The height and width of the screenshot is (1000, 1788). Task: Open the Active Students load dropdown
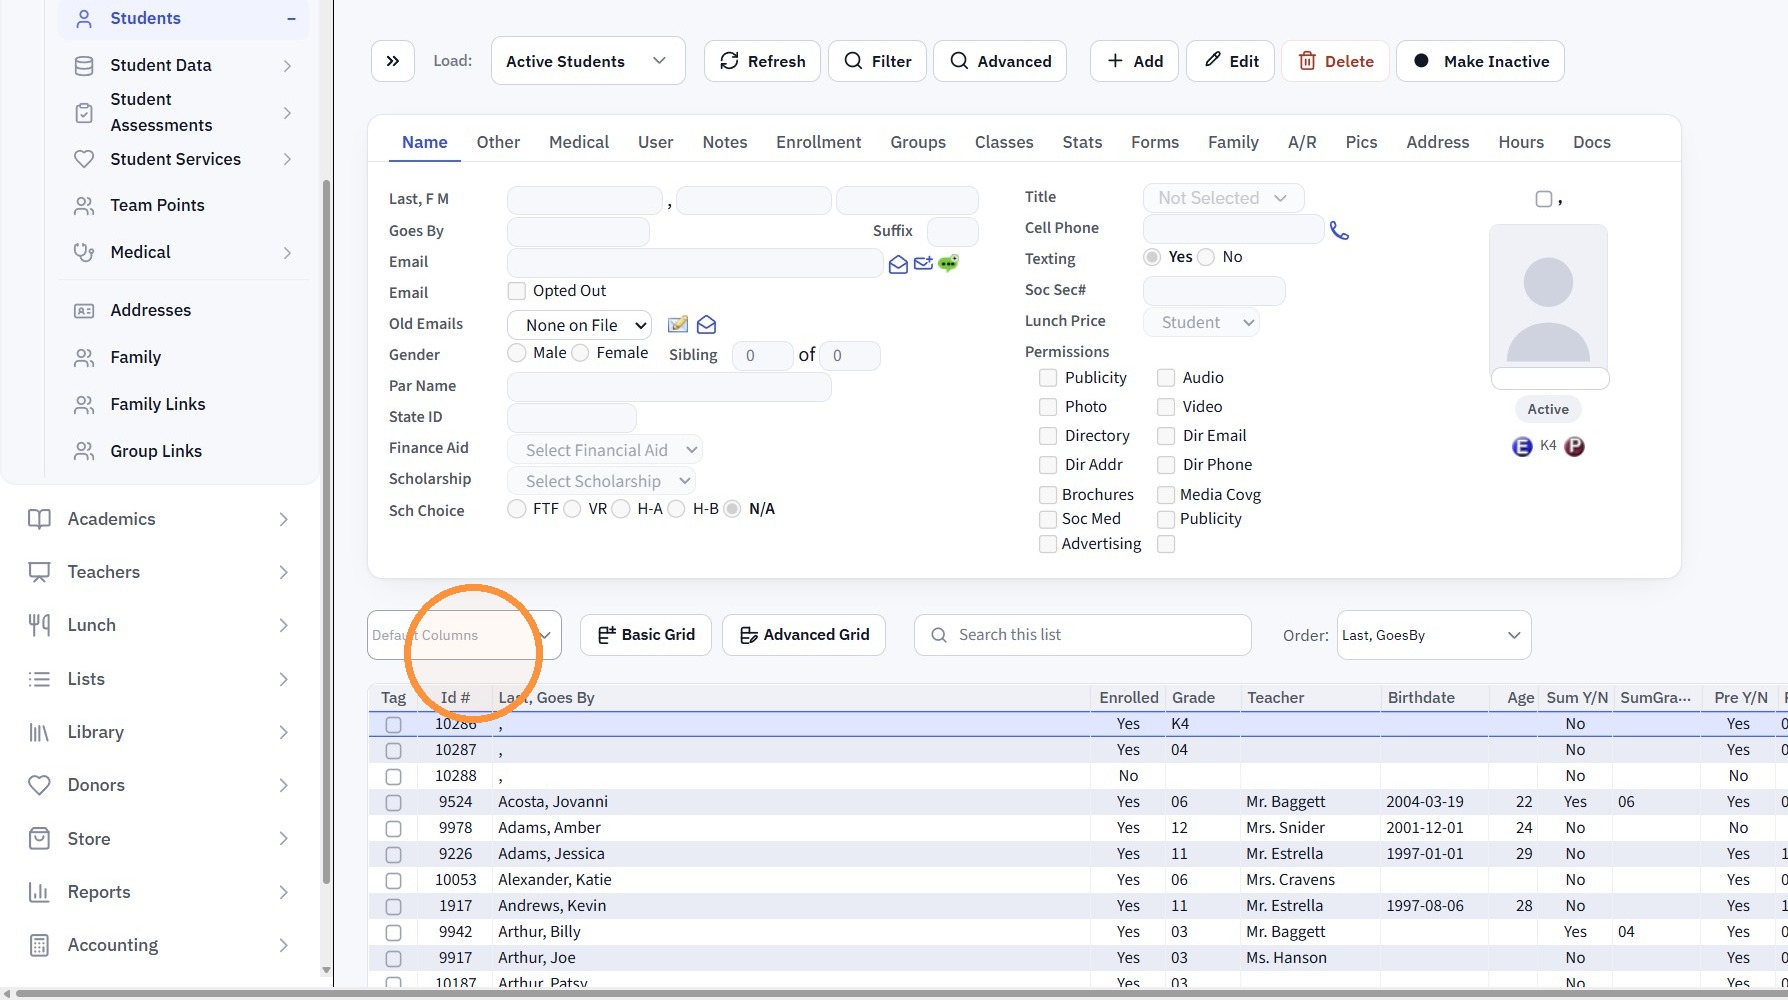588,61
